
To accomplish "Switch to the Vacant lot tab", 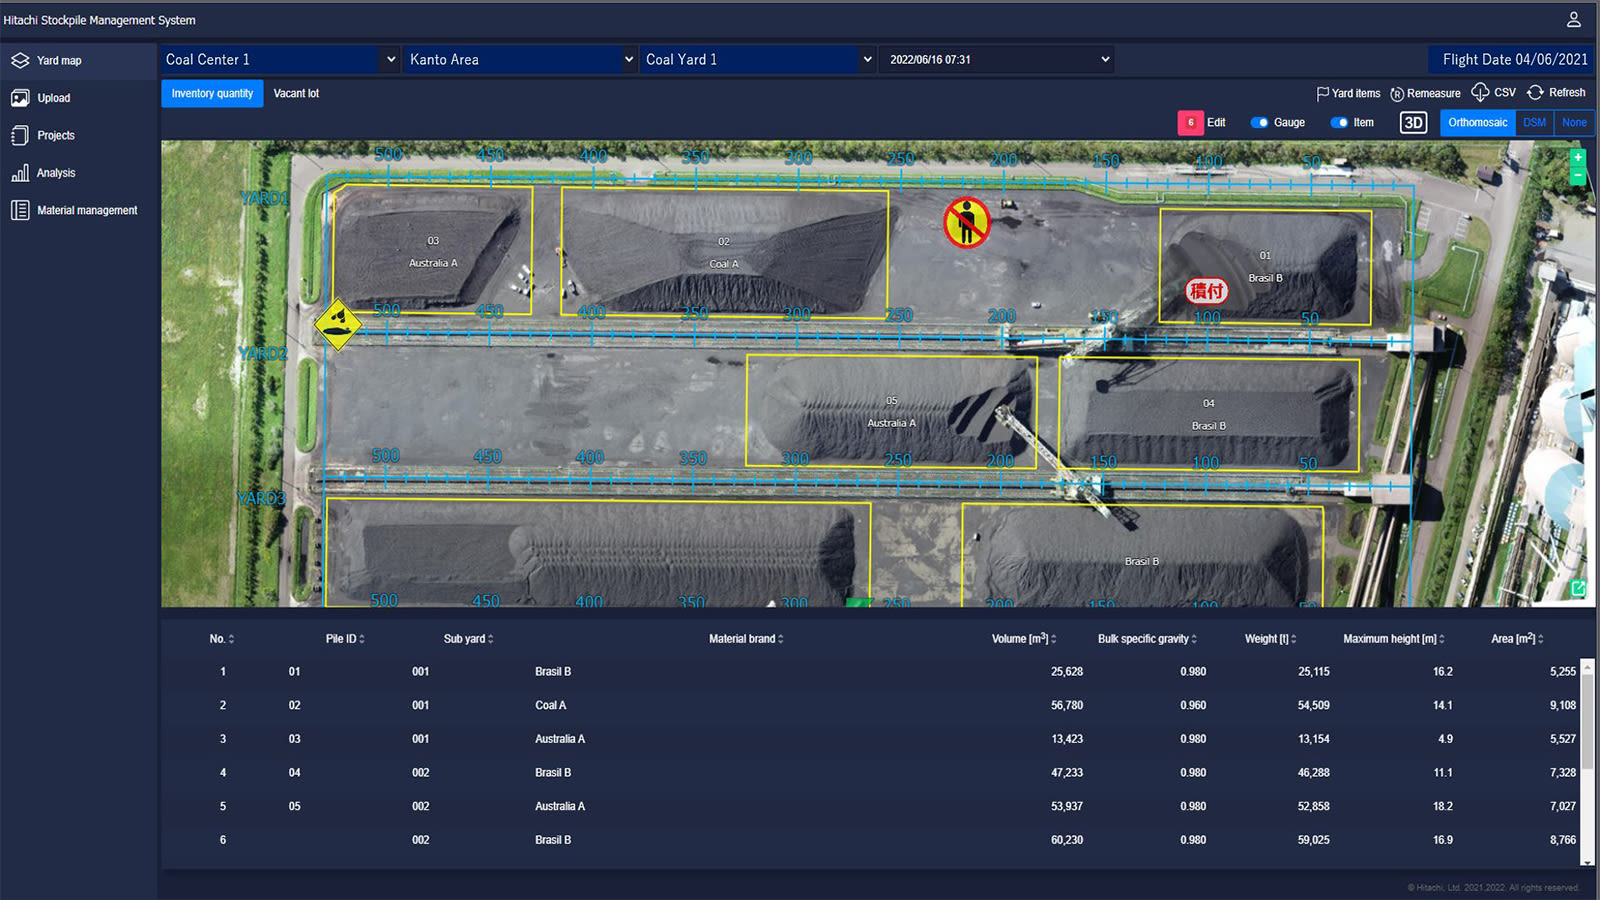I will 297,93.
